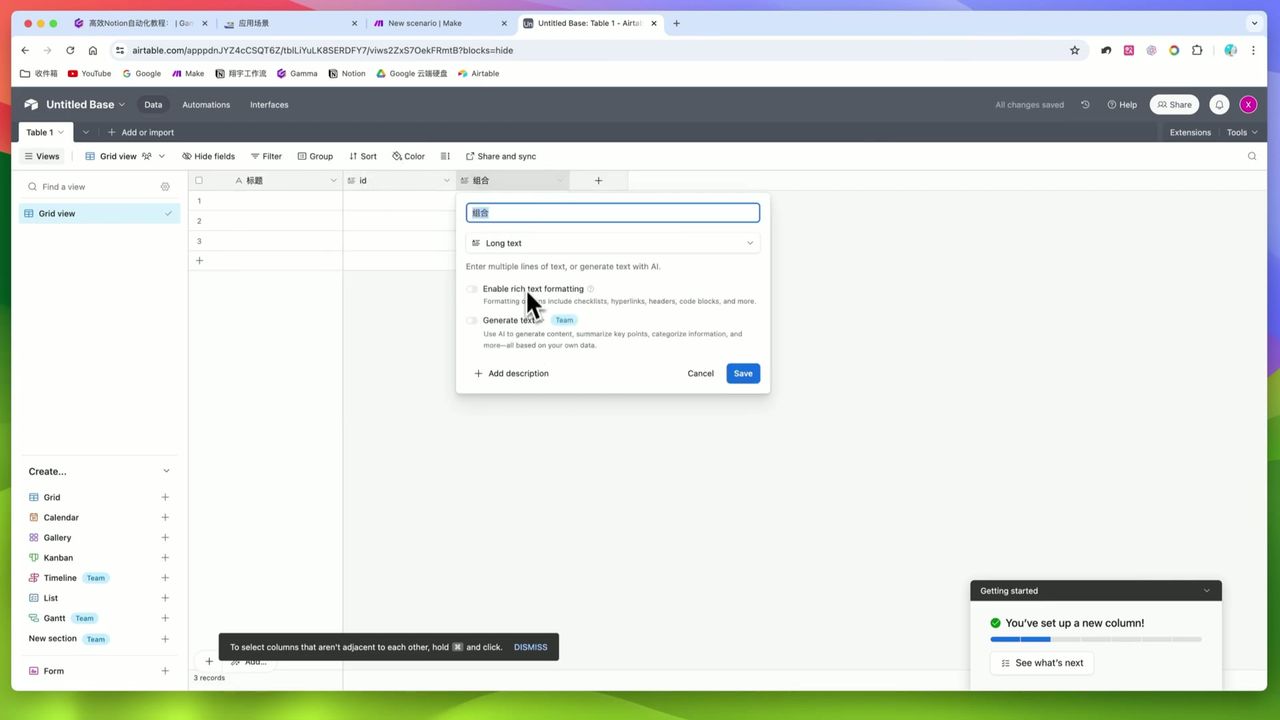Open view settings gear in sidebar
This screenshot has height=720, width=1280.
(166, 187)
